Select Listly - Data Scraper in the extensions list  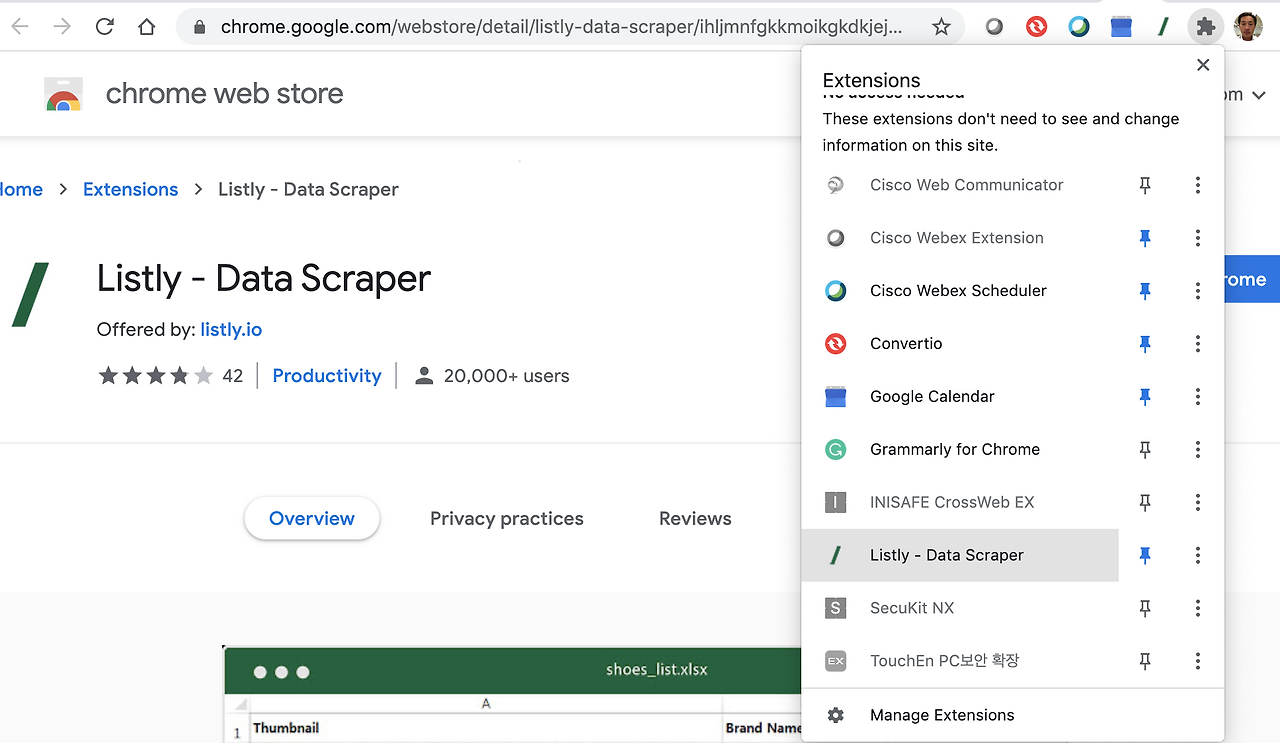click(960, 556)
